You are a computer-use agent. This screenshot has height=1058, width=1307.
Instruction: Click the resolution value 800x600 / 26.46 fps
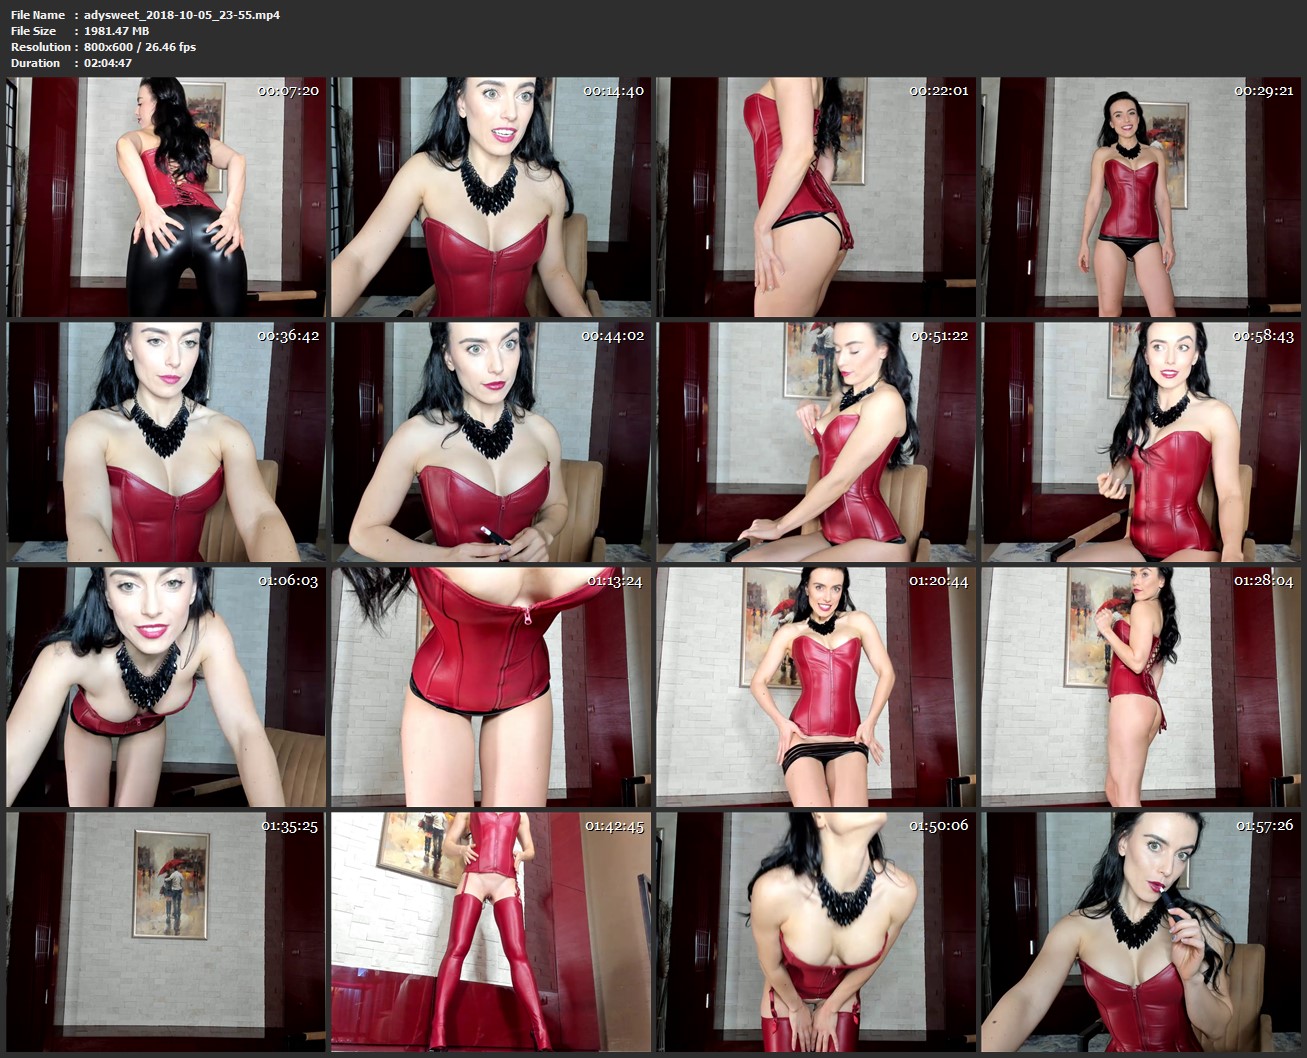(x=140, y=47)
